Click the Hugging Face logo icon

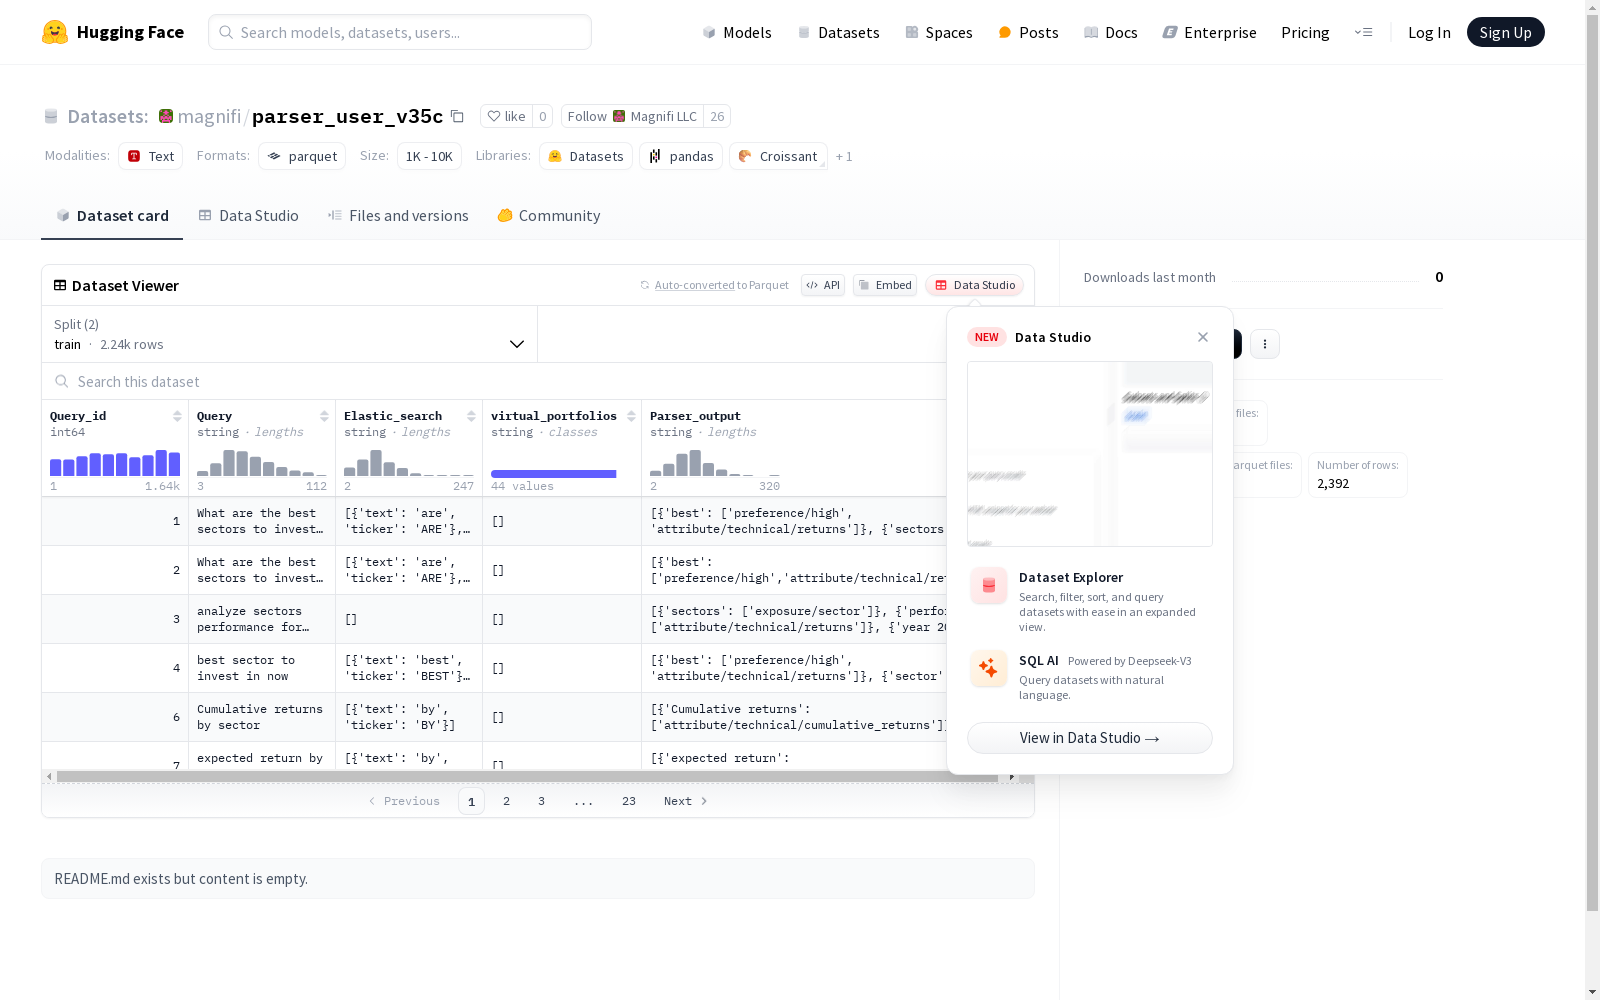(x=55, y=32)
